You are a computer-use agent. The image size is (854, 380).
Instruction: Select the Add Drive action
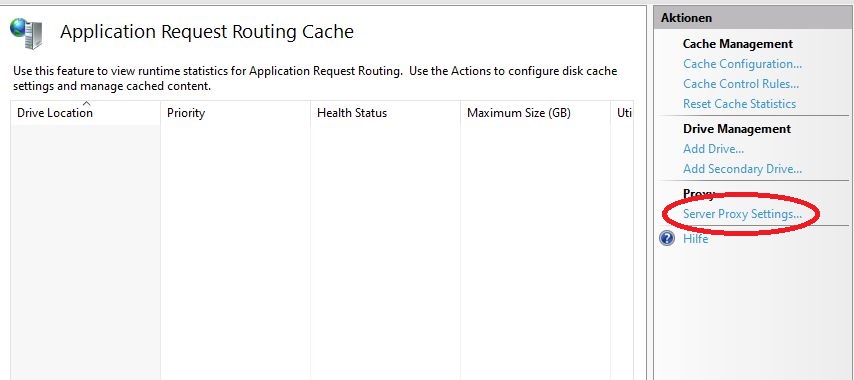tap(713, 149)
